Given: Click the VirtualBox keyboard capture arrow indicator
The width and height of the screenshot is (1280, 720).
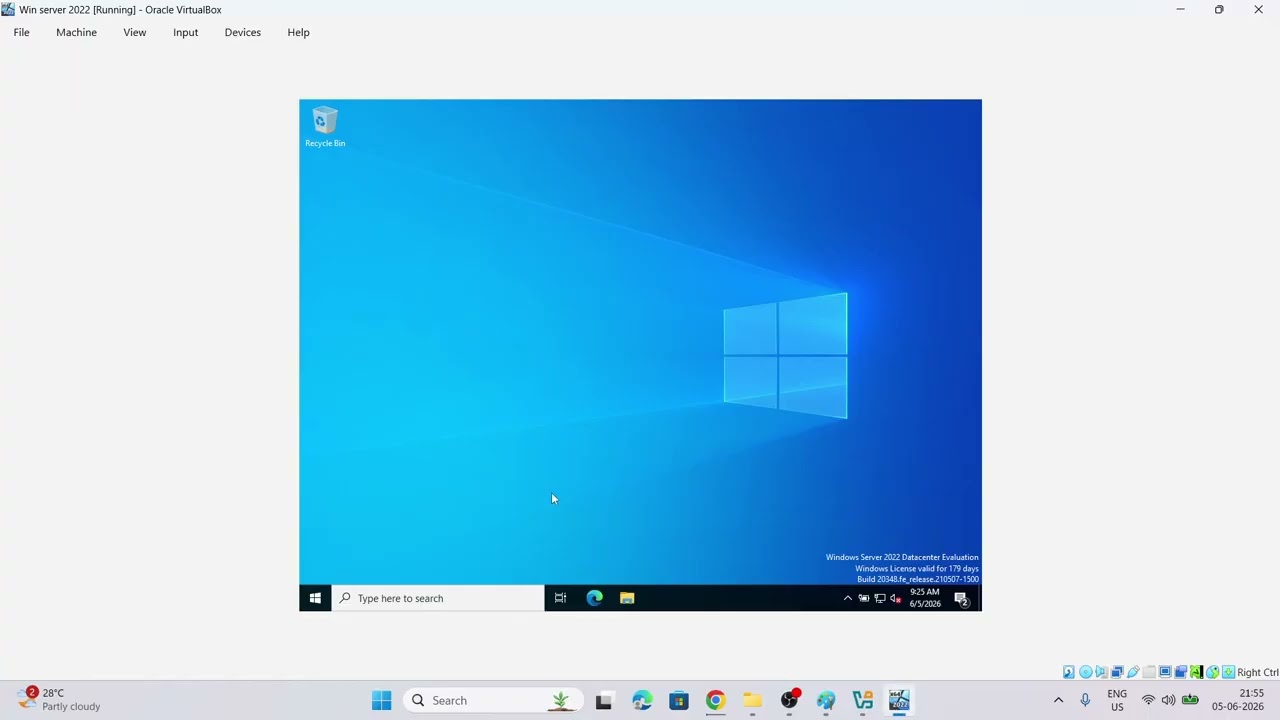Looking at the screenshot, I should click(1228, 672).
